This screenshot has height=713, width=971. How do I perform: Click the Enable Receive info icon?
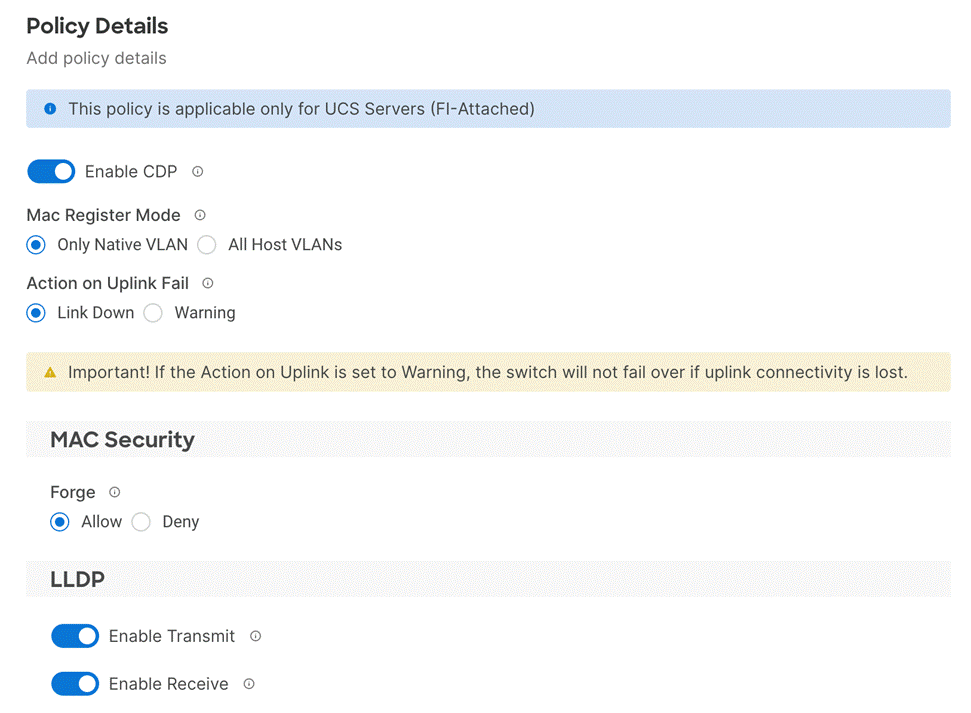249,684
